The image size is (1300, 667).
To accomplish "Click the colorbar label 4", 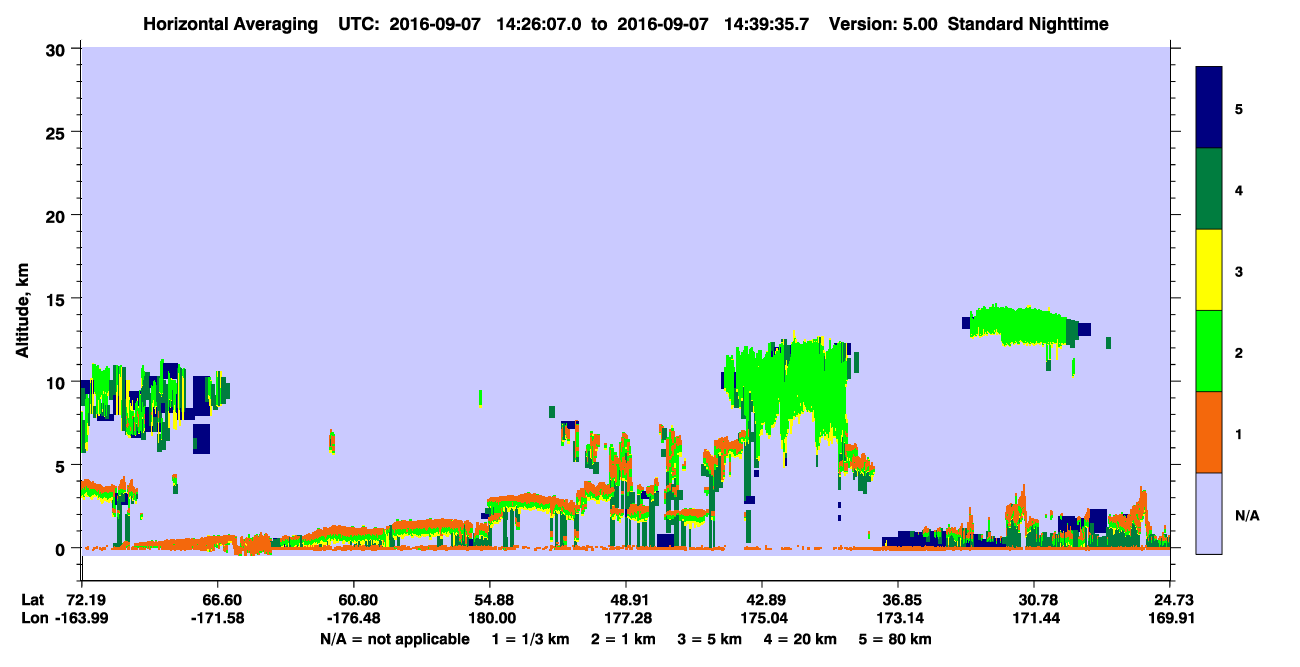I will [x=1239, y=189].
